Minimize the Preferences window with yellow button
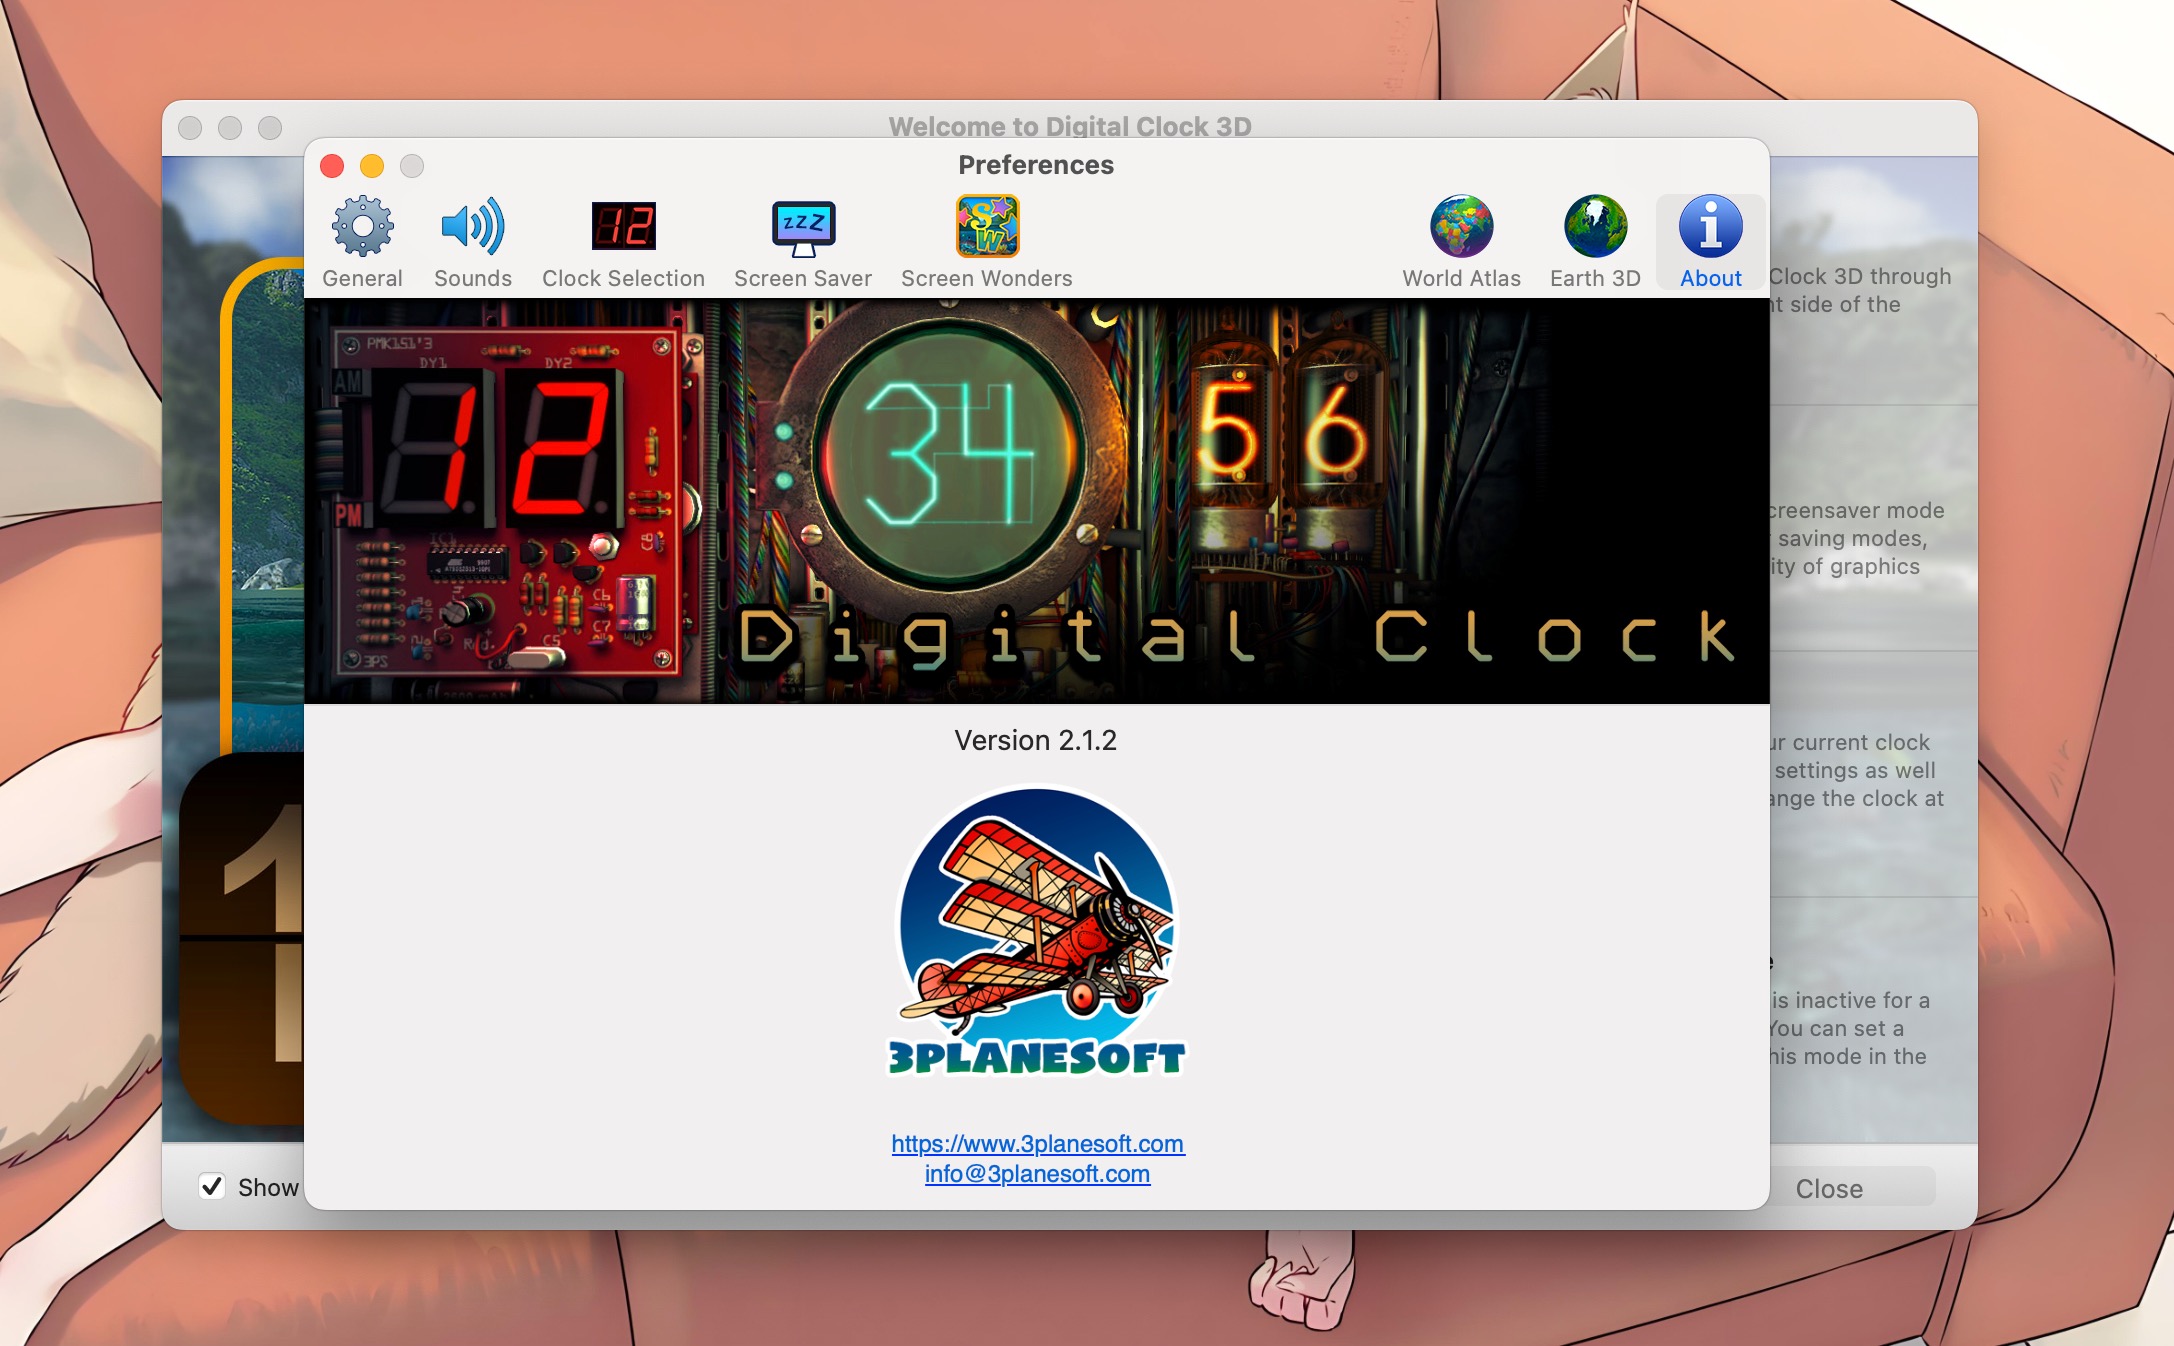This screenshot has width=2174, height=1346. (x=372, y=166)
